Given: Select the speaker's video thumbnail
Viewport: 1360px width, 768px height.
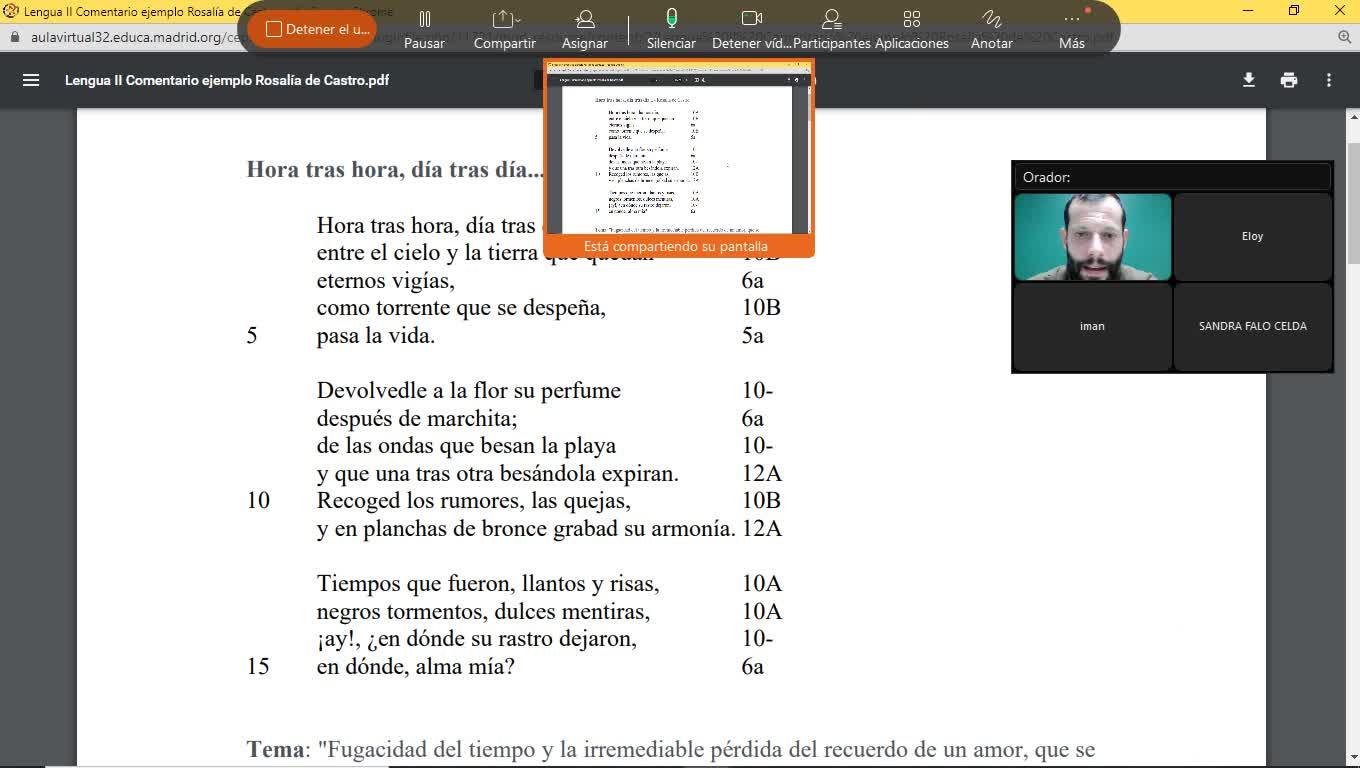Looking at the screenshot, I should [x=1092, y=237].
